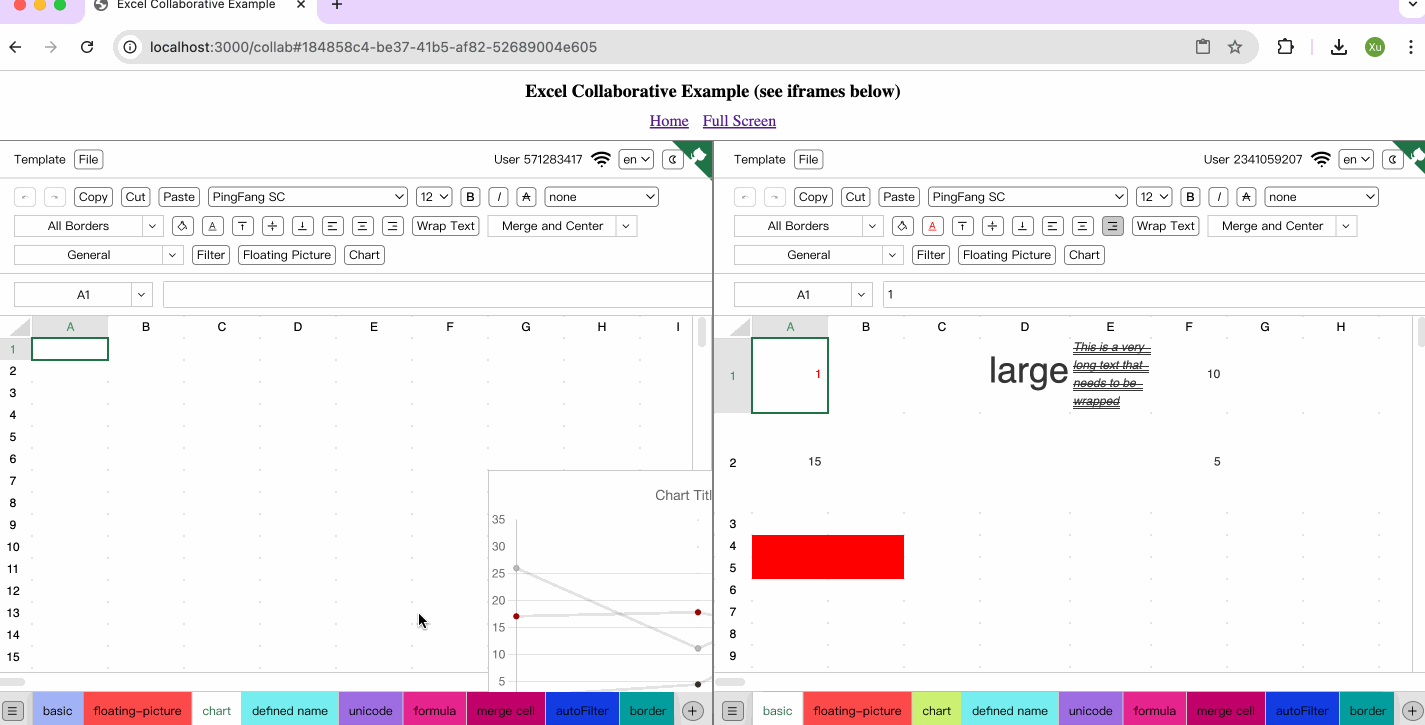The height and width of the screenshot is (725, 1425).
Task: Click the fill color bucket icon in right spreadsheet
Action: click(x=902, y=226)
